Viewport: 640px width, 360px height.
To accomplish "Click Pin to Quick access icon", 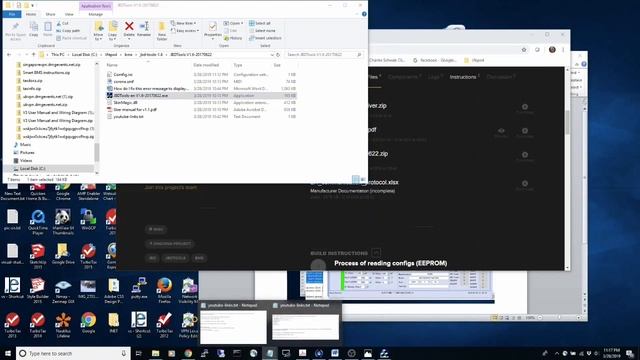I will point(16,27).
